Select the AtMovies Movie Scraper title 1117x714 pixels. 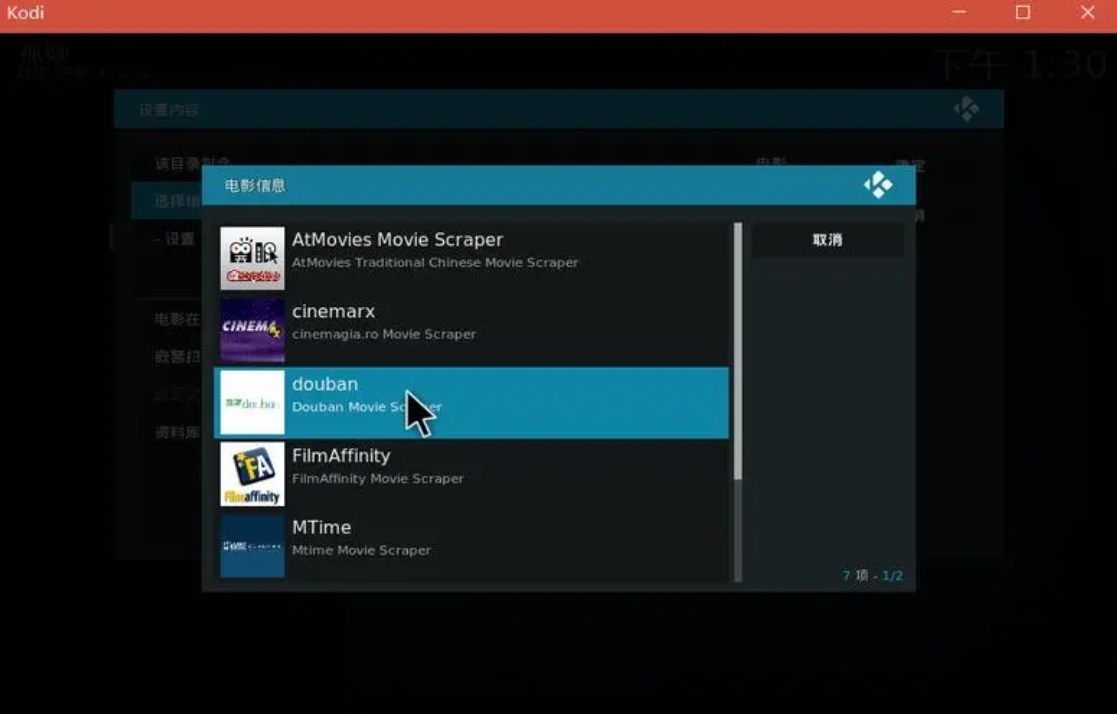point(398,240)
